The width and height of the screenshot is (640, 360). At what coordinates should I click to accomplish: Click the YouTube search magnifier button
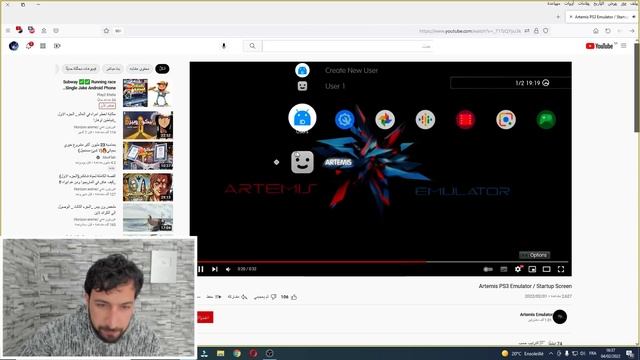point(252,46)
